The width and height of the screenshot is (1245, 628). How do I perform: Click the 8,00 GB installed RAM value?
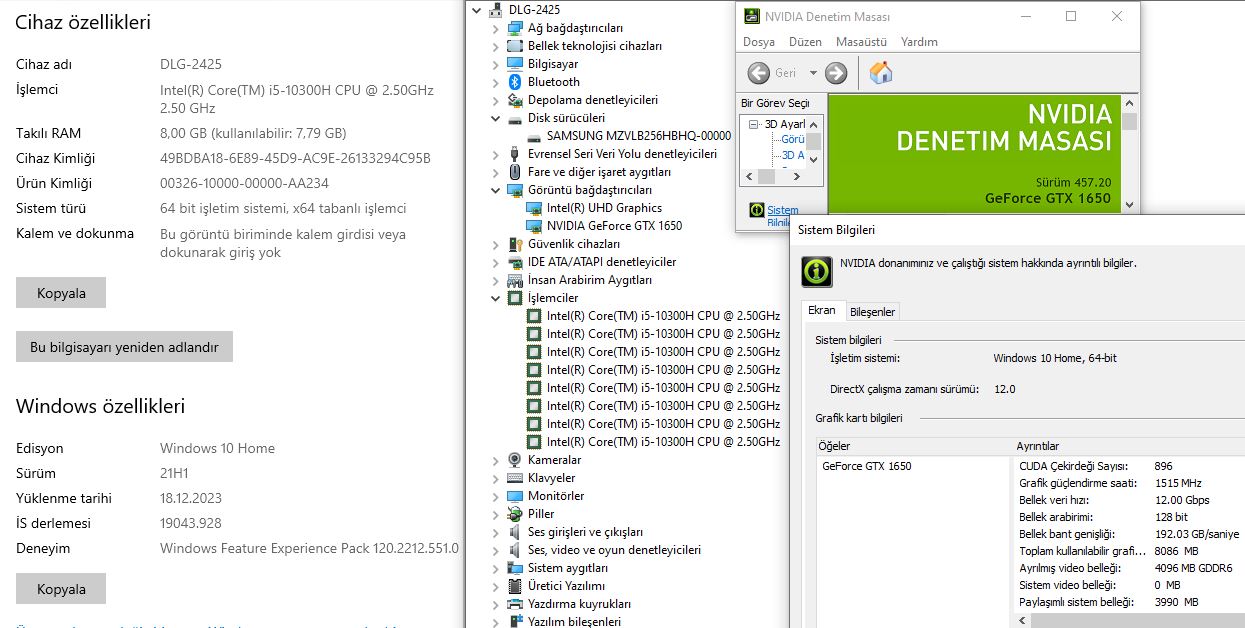point(253,133)
